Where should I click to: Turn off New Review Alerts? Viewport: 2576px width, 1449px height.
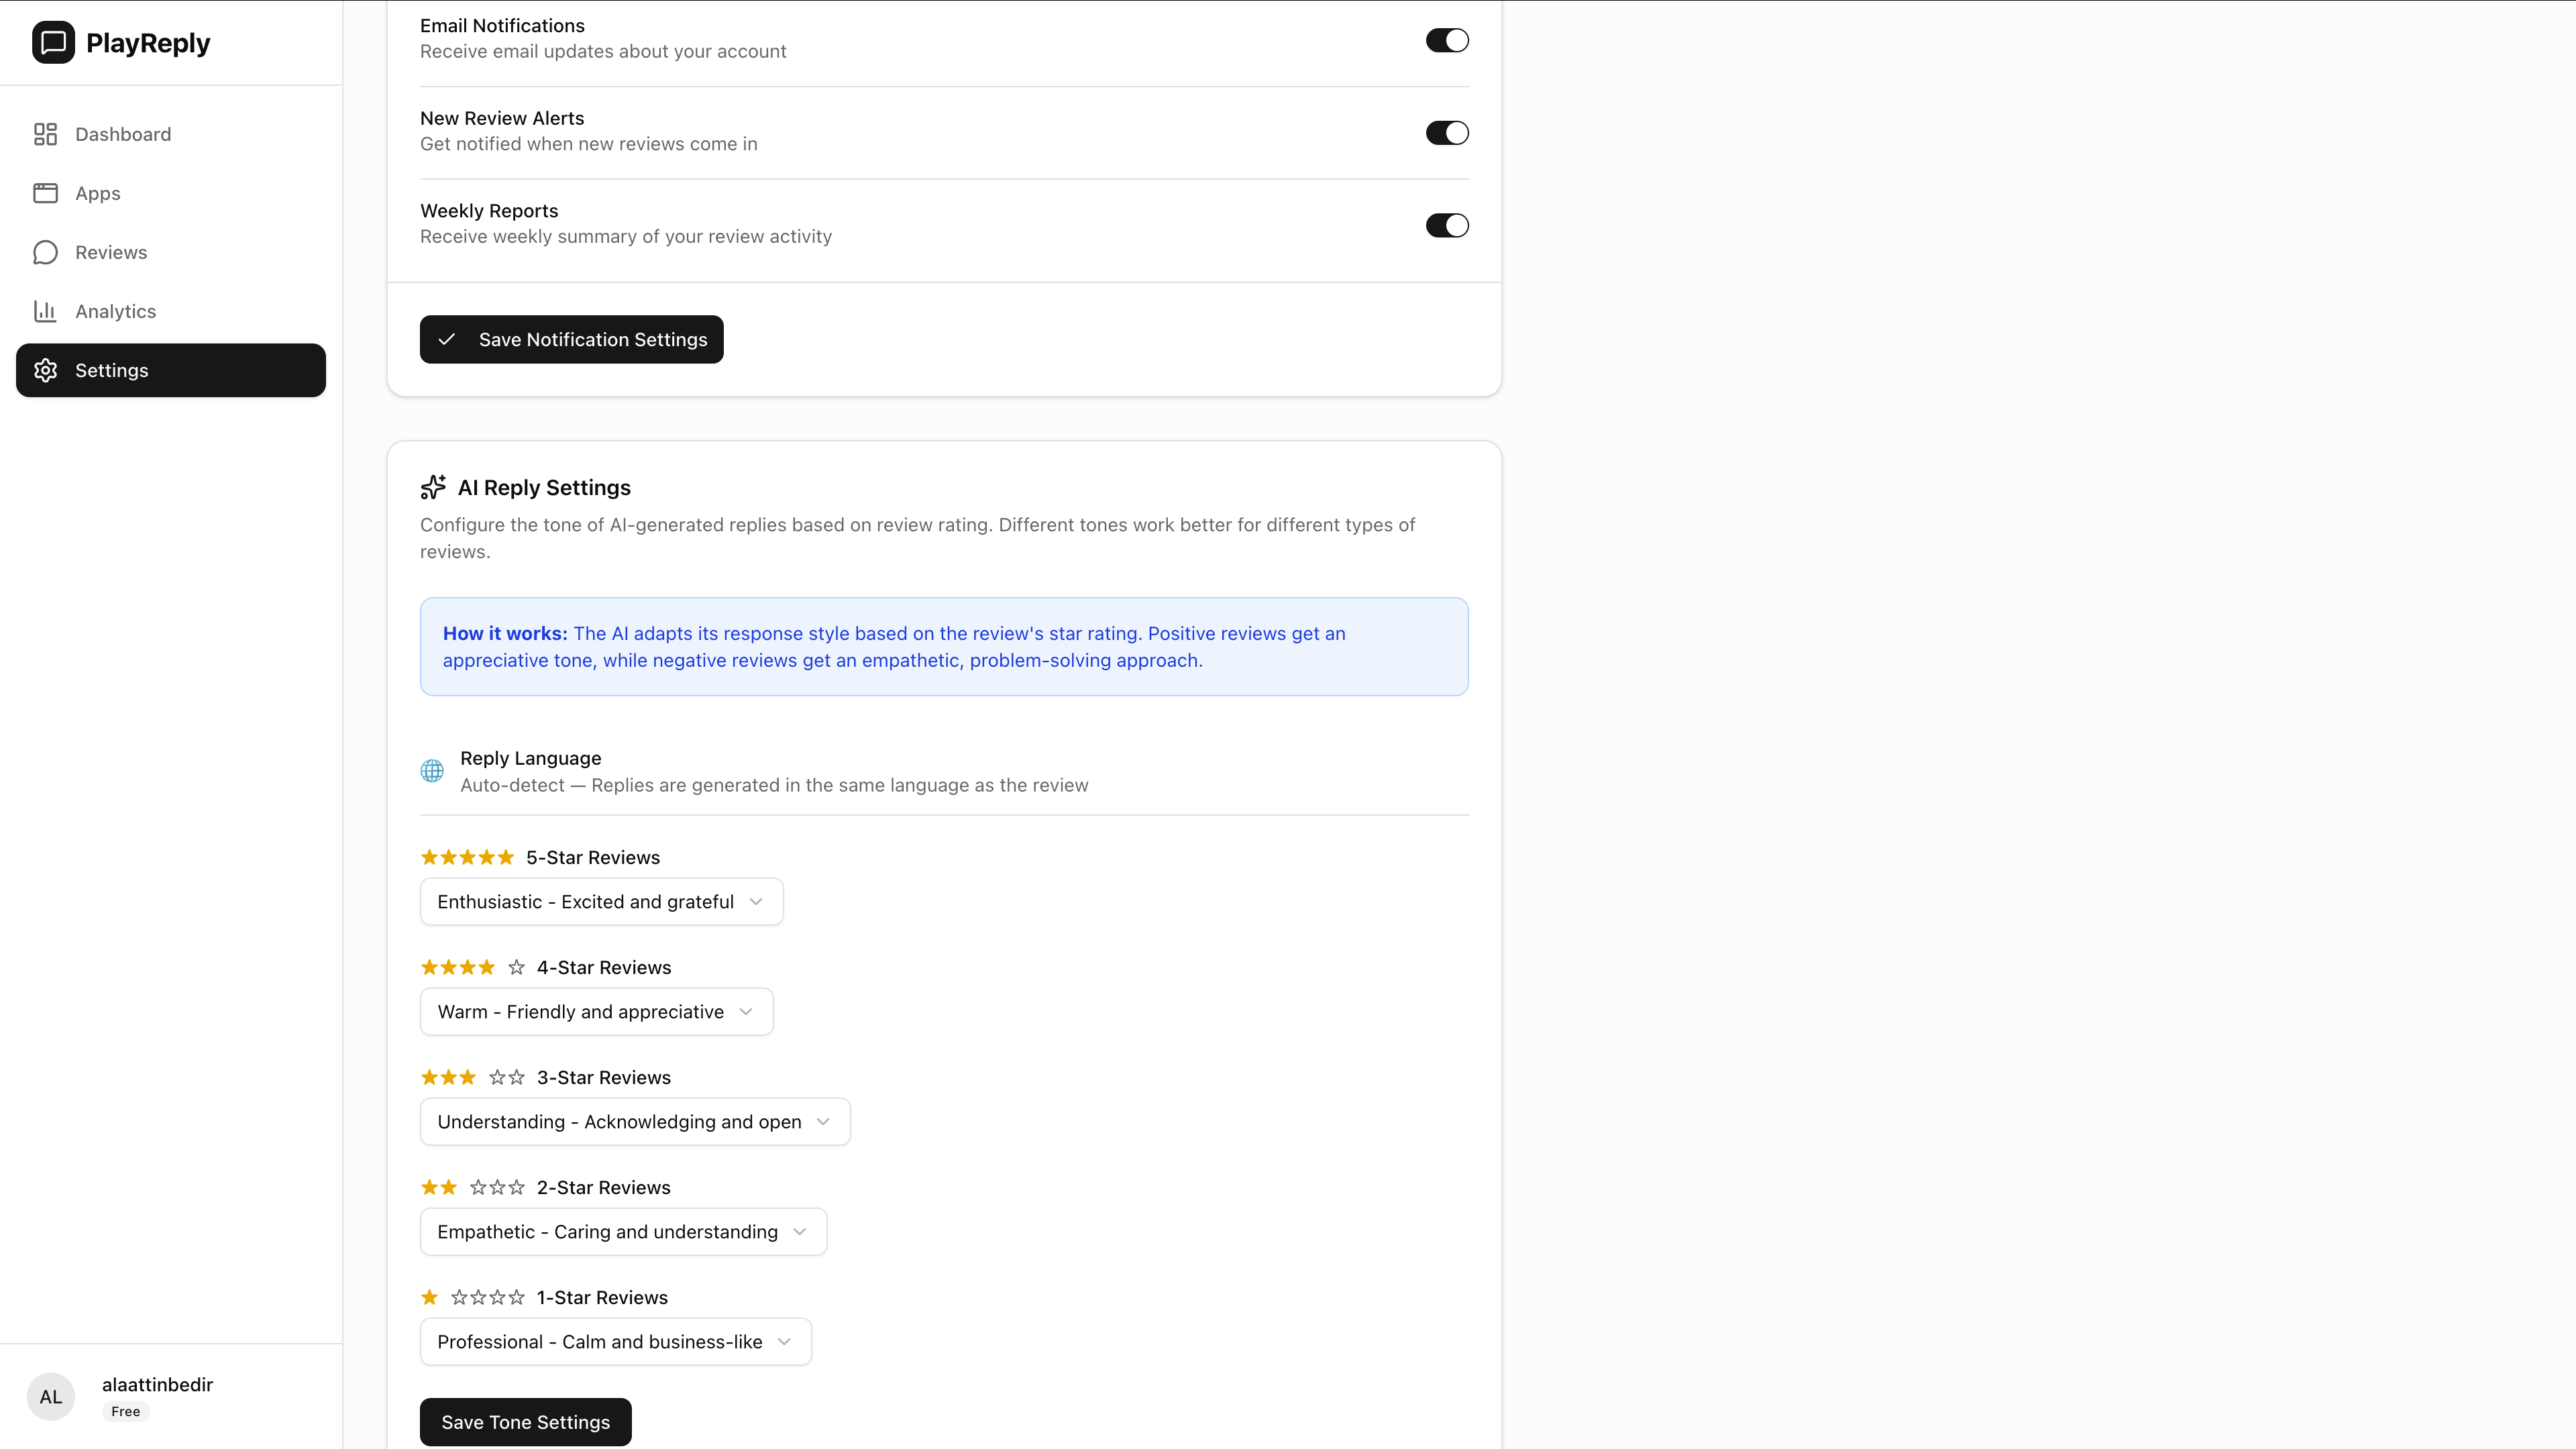point(1447,132)
